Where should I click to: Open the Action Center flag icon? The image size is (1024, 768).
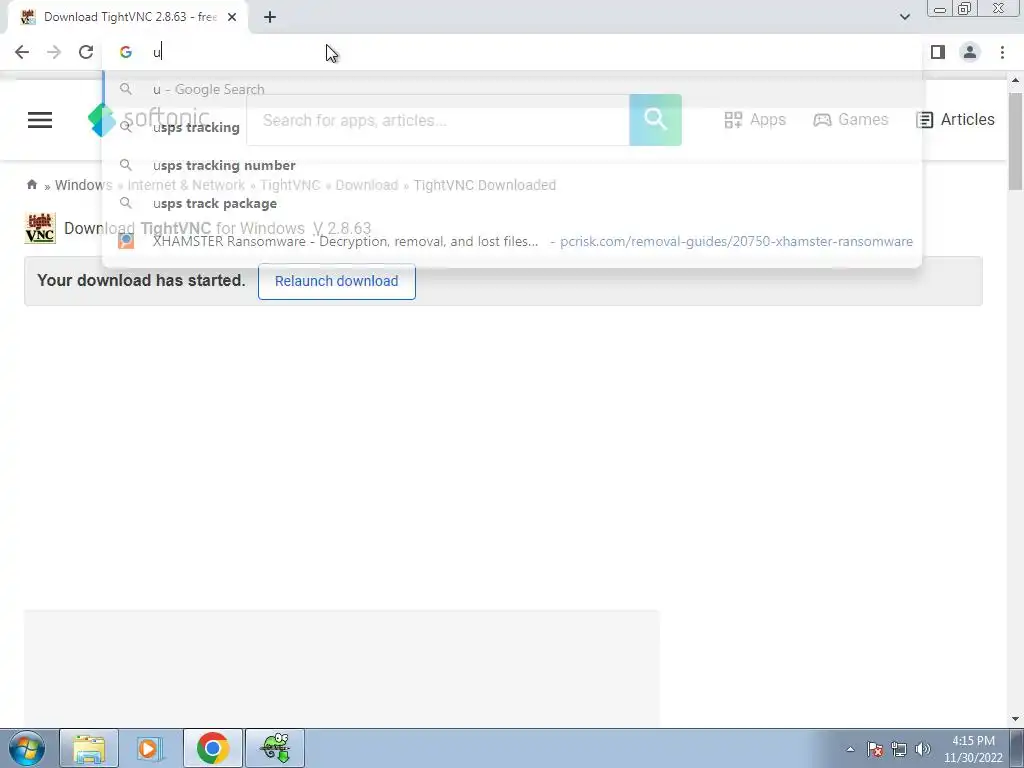click(875, 749)
